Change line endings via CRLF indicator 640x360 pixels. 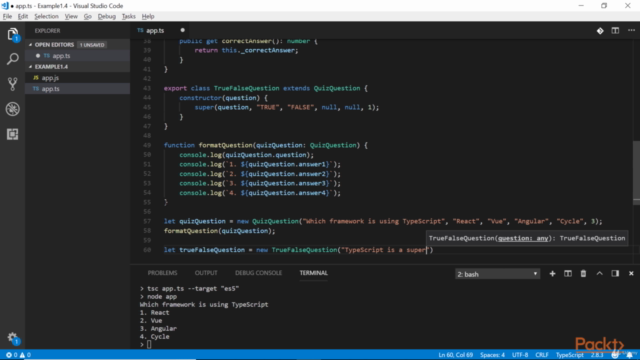point(542,355)
